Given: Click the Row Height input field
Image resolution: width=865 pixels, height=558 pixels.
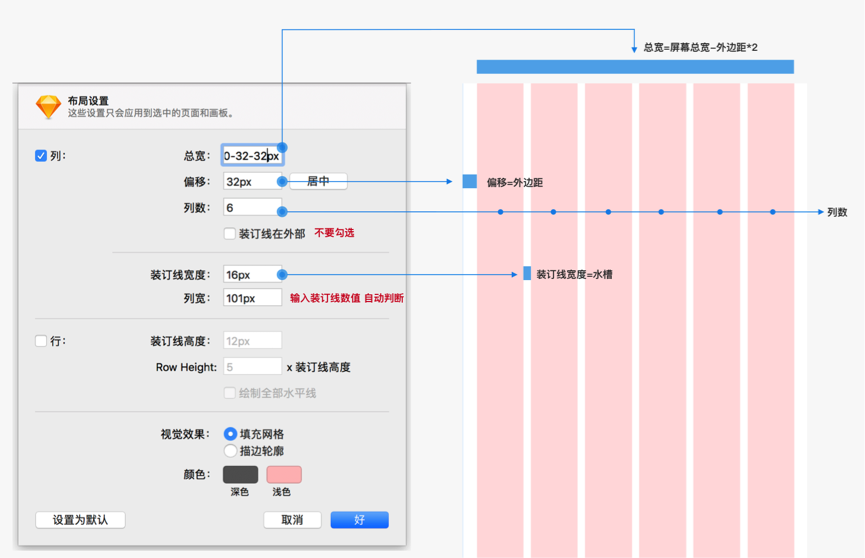Looking at the screenshot, I should (x=253, y=367).
